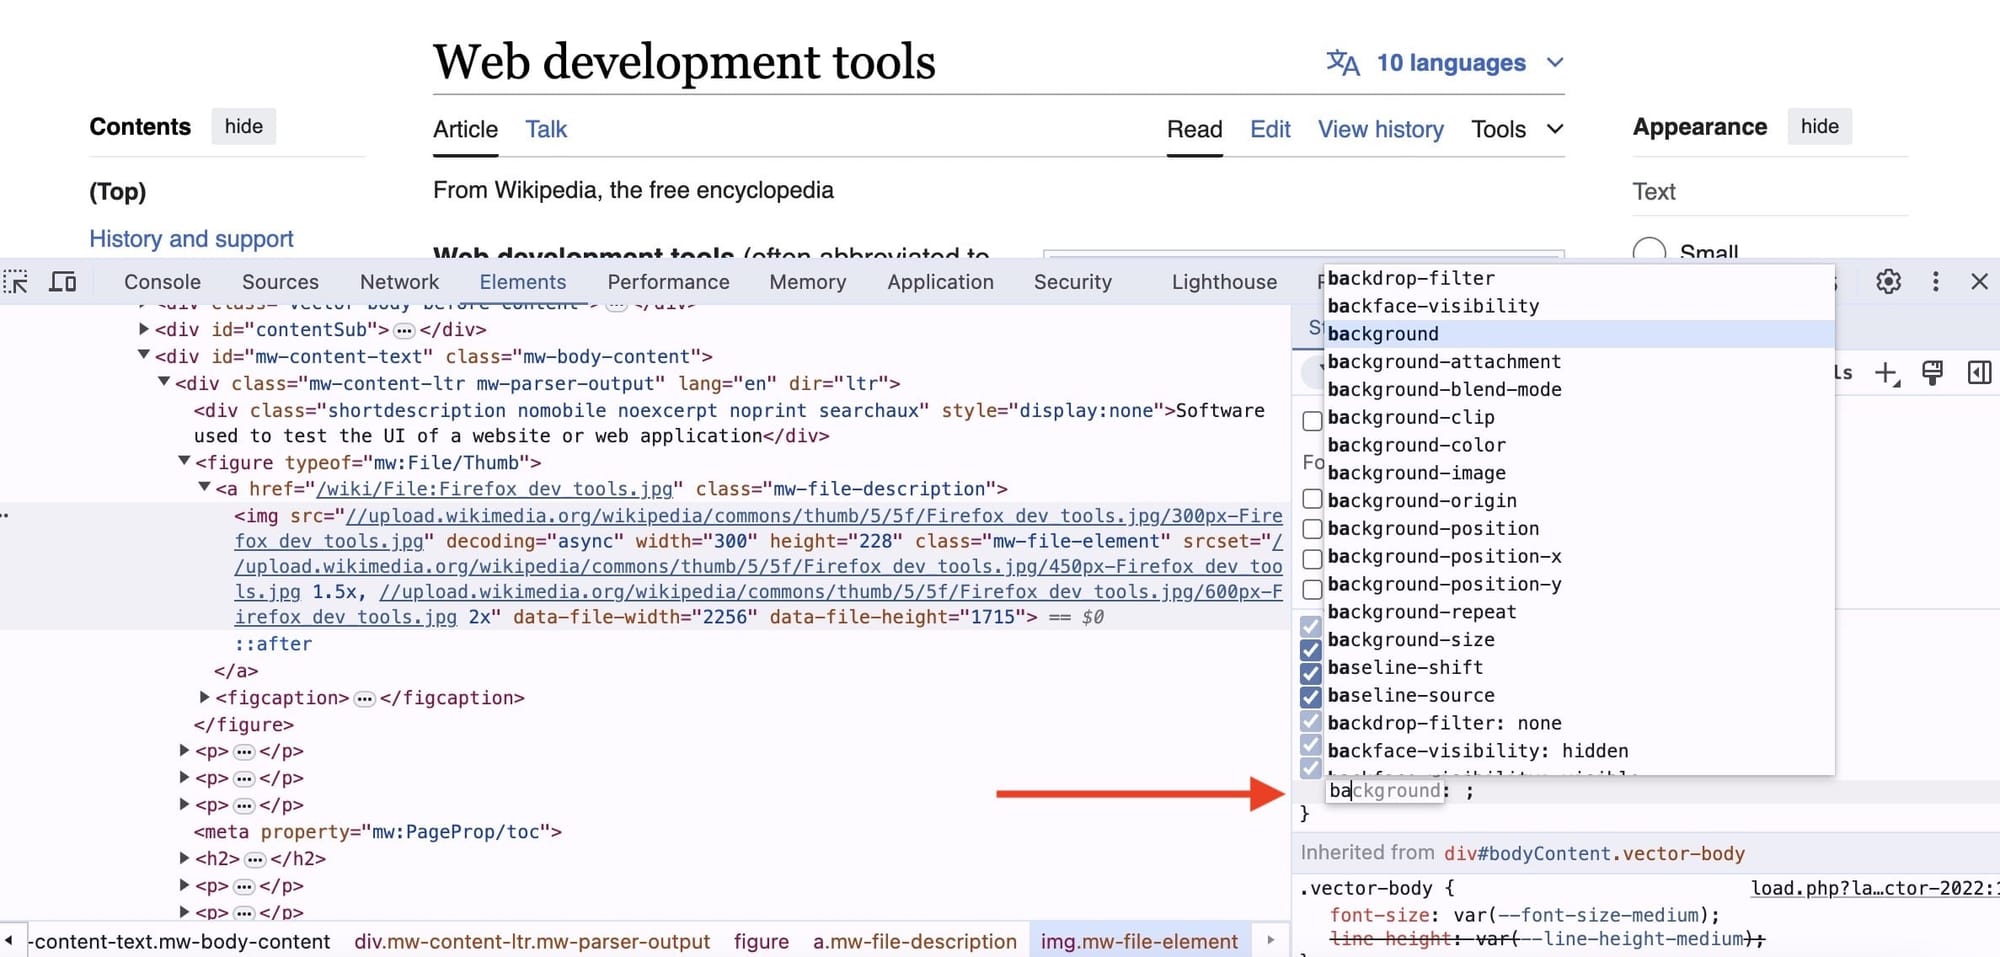The height and width of the screenshot is (957, 2000).
Task: Switch to the Network panel
Action: pyautogui.click(x=399, y=282)
